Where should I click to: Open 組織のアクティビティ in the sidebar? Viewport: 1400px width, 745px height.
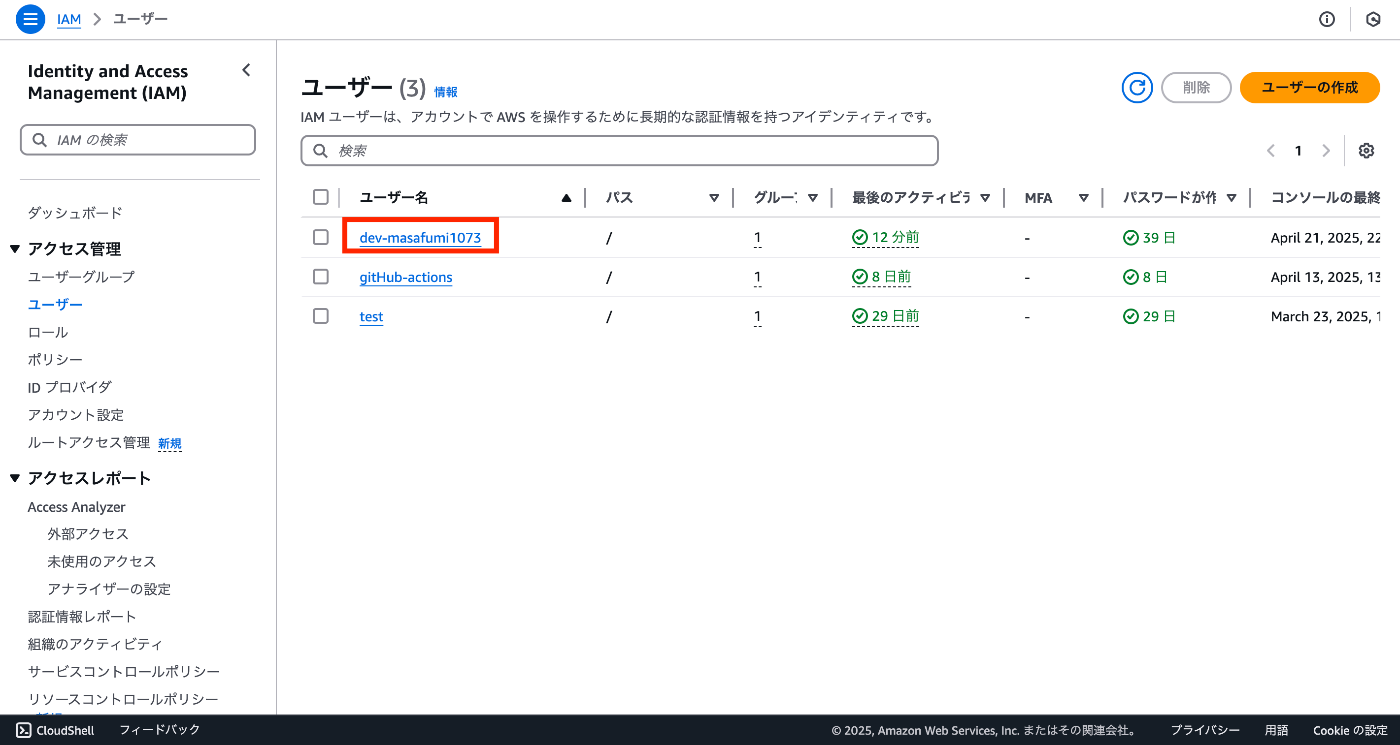point(95,644)
